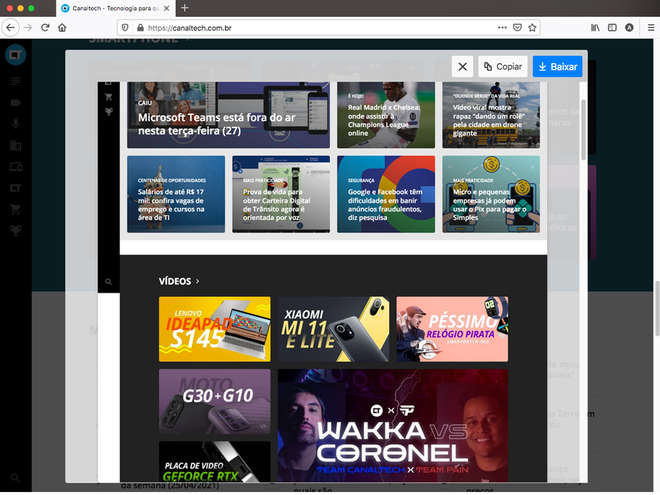Viewport: 660px width, 495px height.
Task: Open the podcast microphone sidebar icon
Action: (16, 124)
